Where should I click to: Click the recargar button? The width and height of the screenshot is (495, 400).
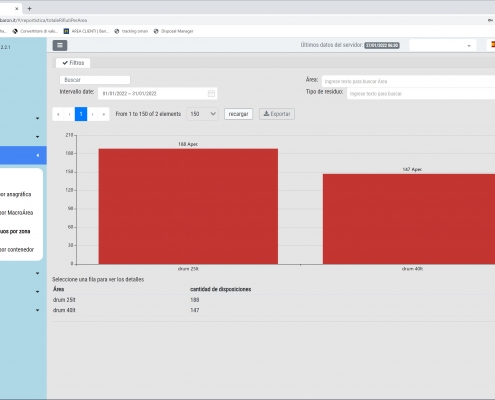point(238,114)
